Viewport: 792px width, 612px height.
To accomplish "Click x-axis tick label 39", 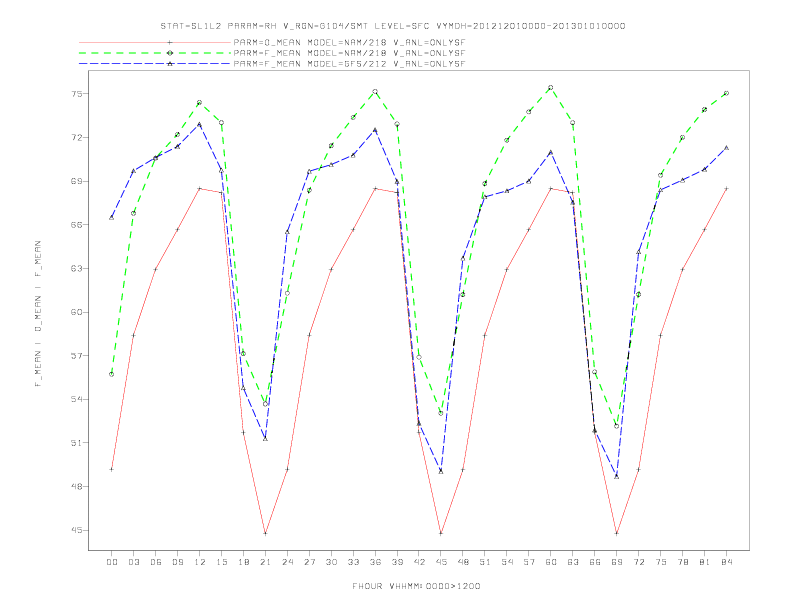I will click(397, 562).
